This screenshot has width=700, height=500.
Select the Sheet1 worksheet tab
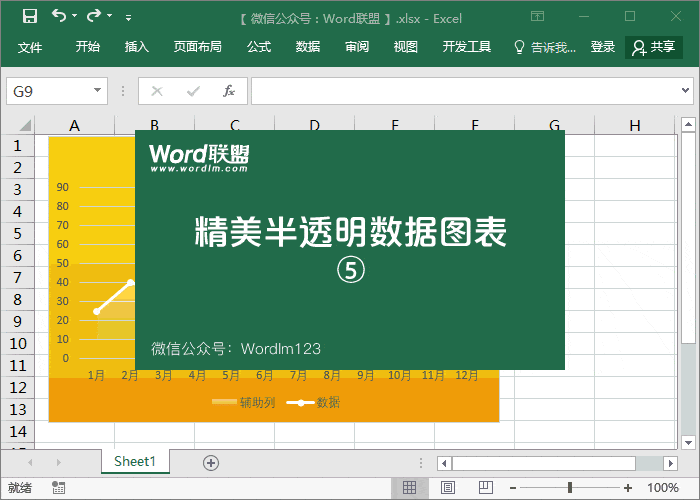tap(135, 461)
